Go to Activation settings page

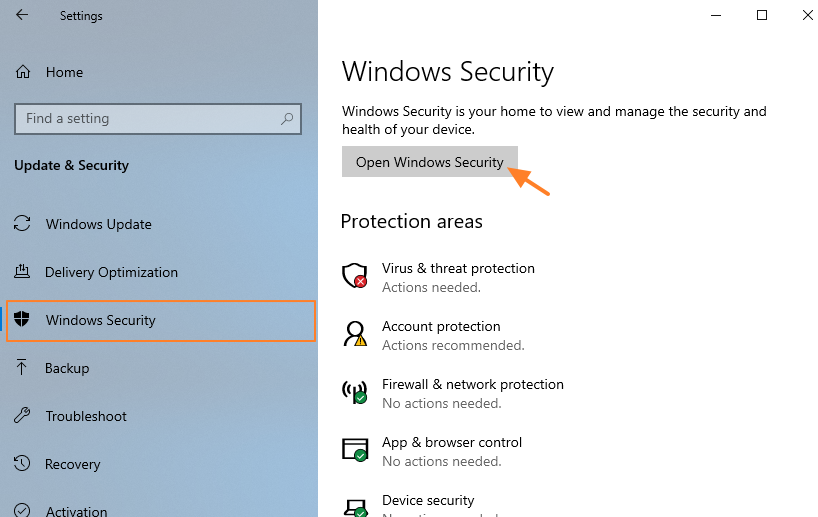click(x=76, y=511)
